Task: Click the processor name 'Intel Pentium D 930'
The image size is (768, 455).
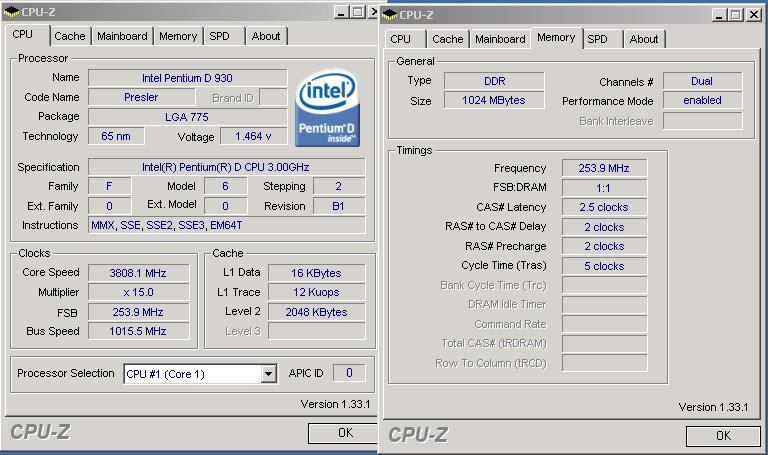Action: point(188,78)
